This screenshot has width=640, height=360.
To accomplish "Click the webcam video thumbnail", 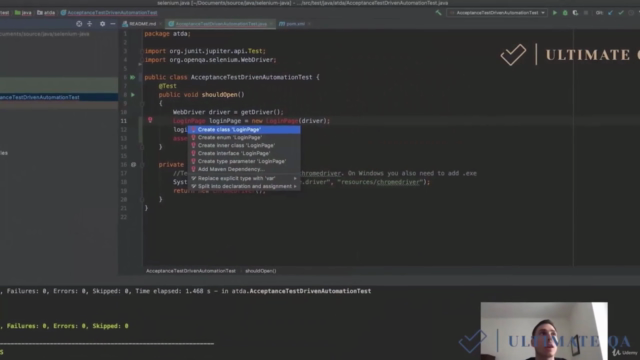I will tap(544, 331).
